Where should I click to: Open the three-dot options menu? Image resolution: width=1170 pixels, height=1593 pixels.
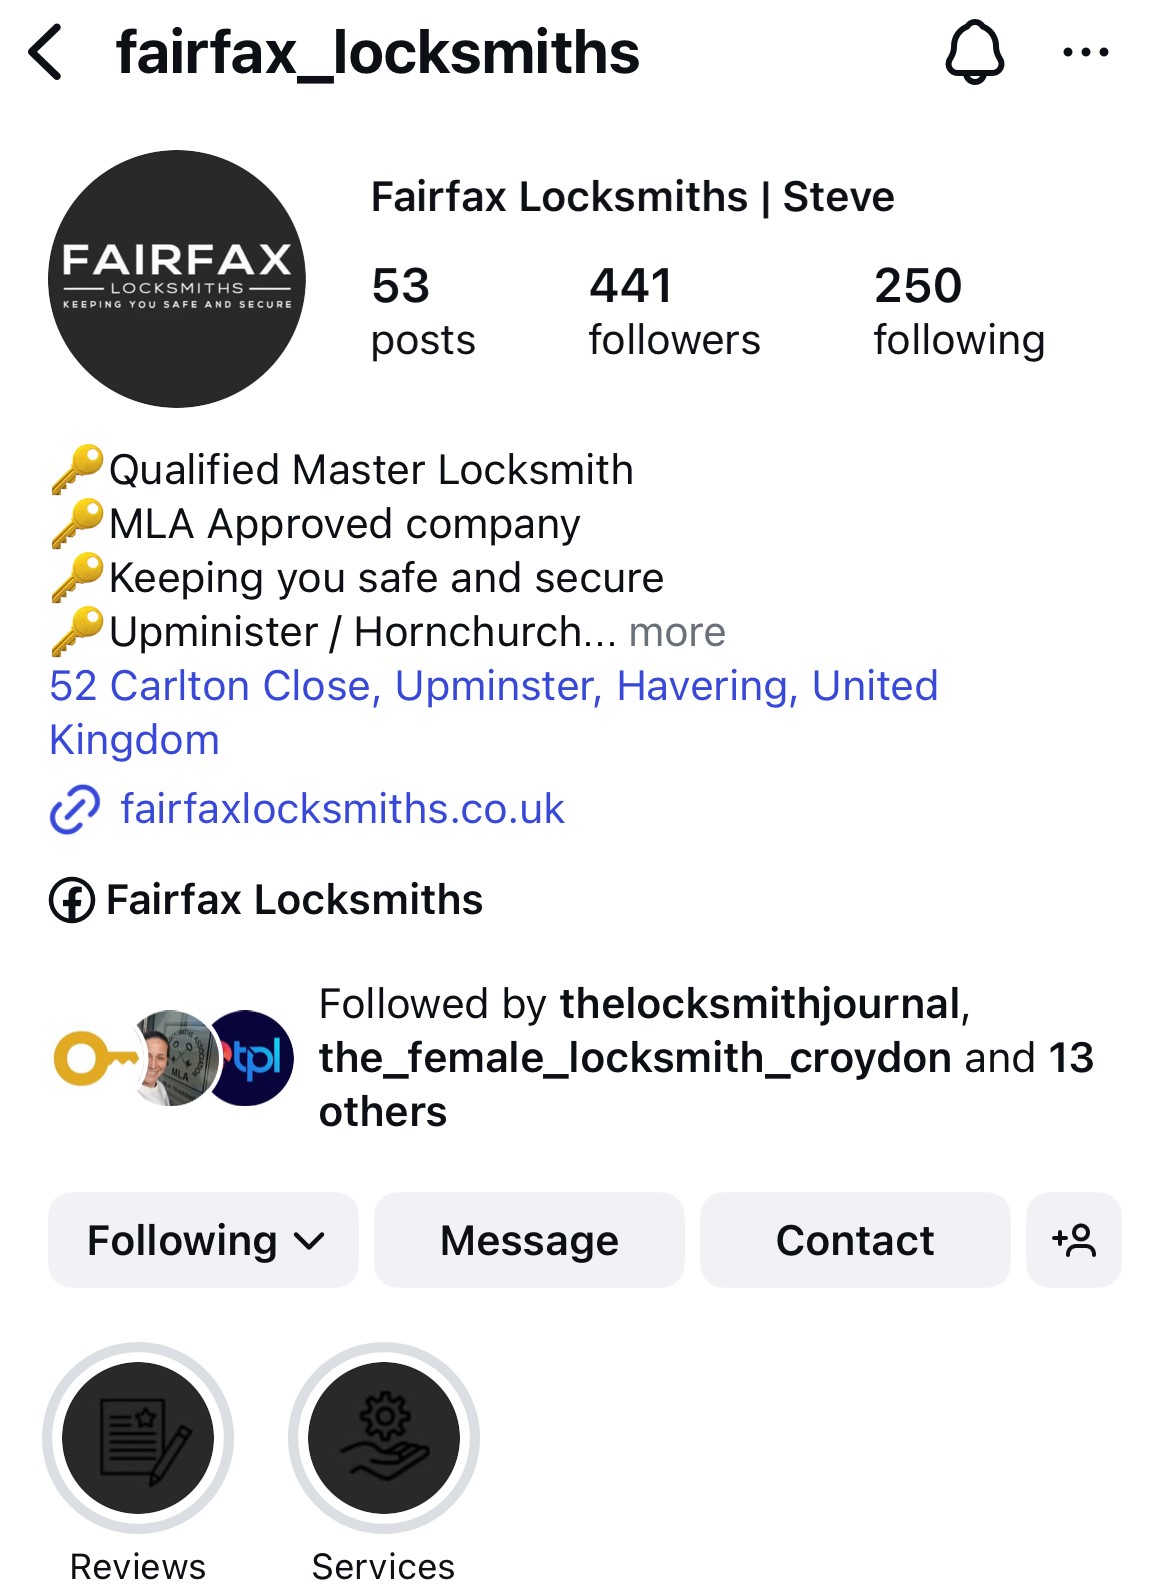(x=1085, y=53)
